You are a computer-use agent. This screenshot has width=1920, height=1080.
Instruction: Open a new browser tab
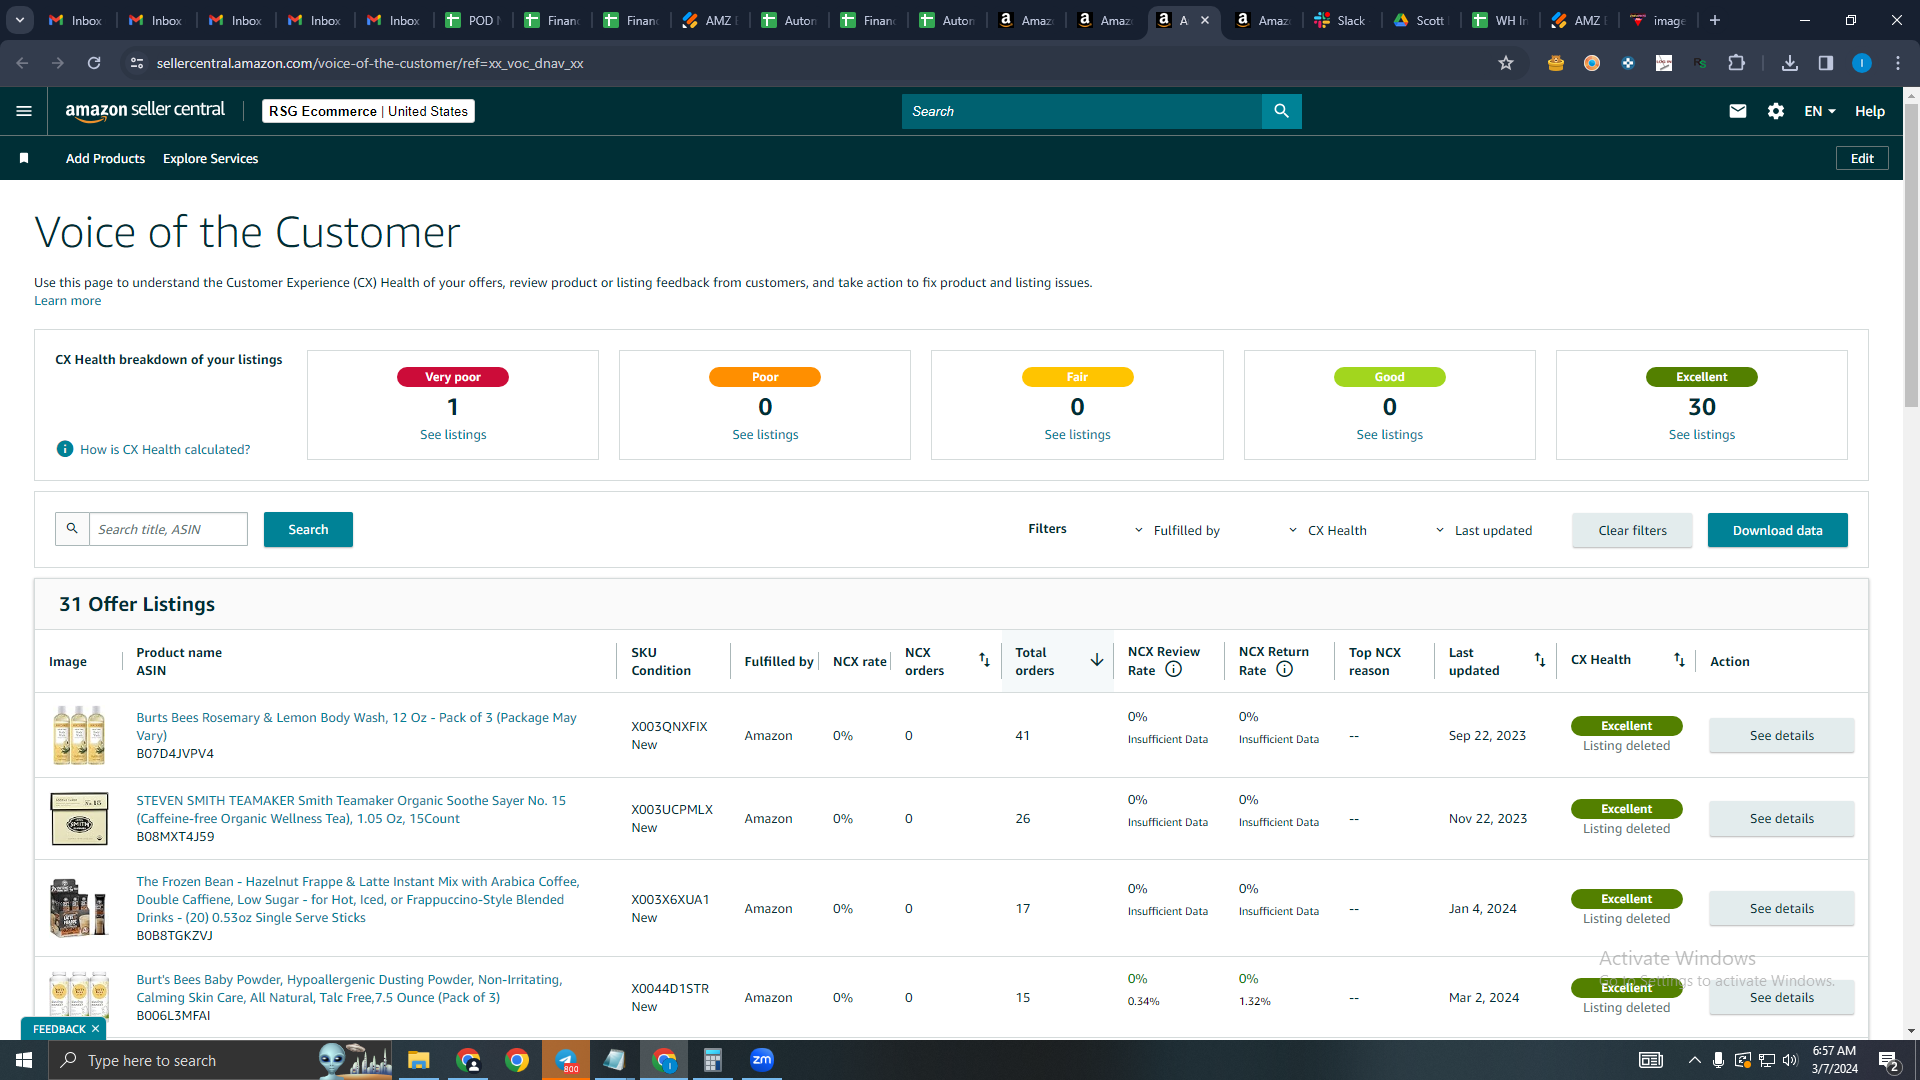pos(1715,20)
